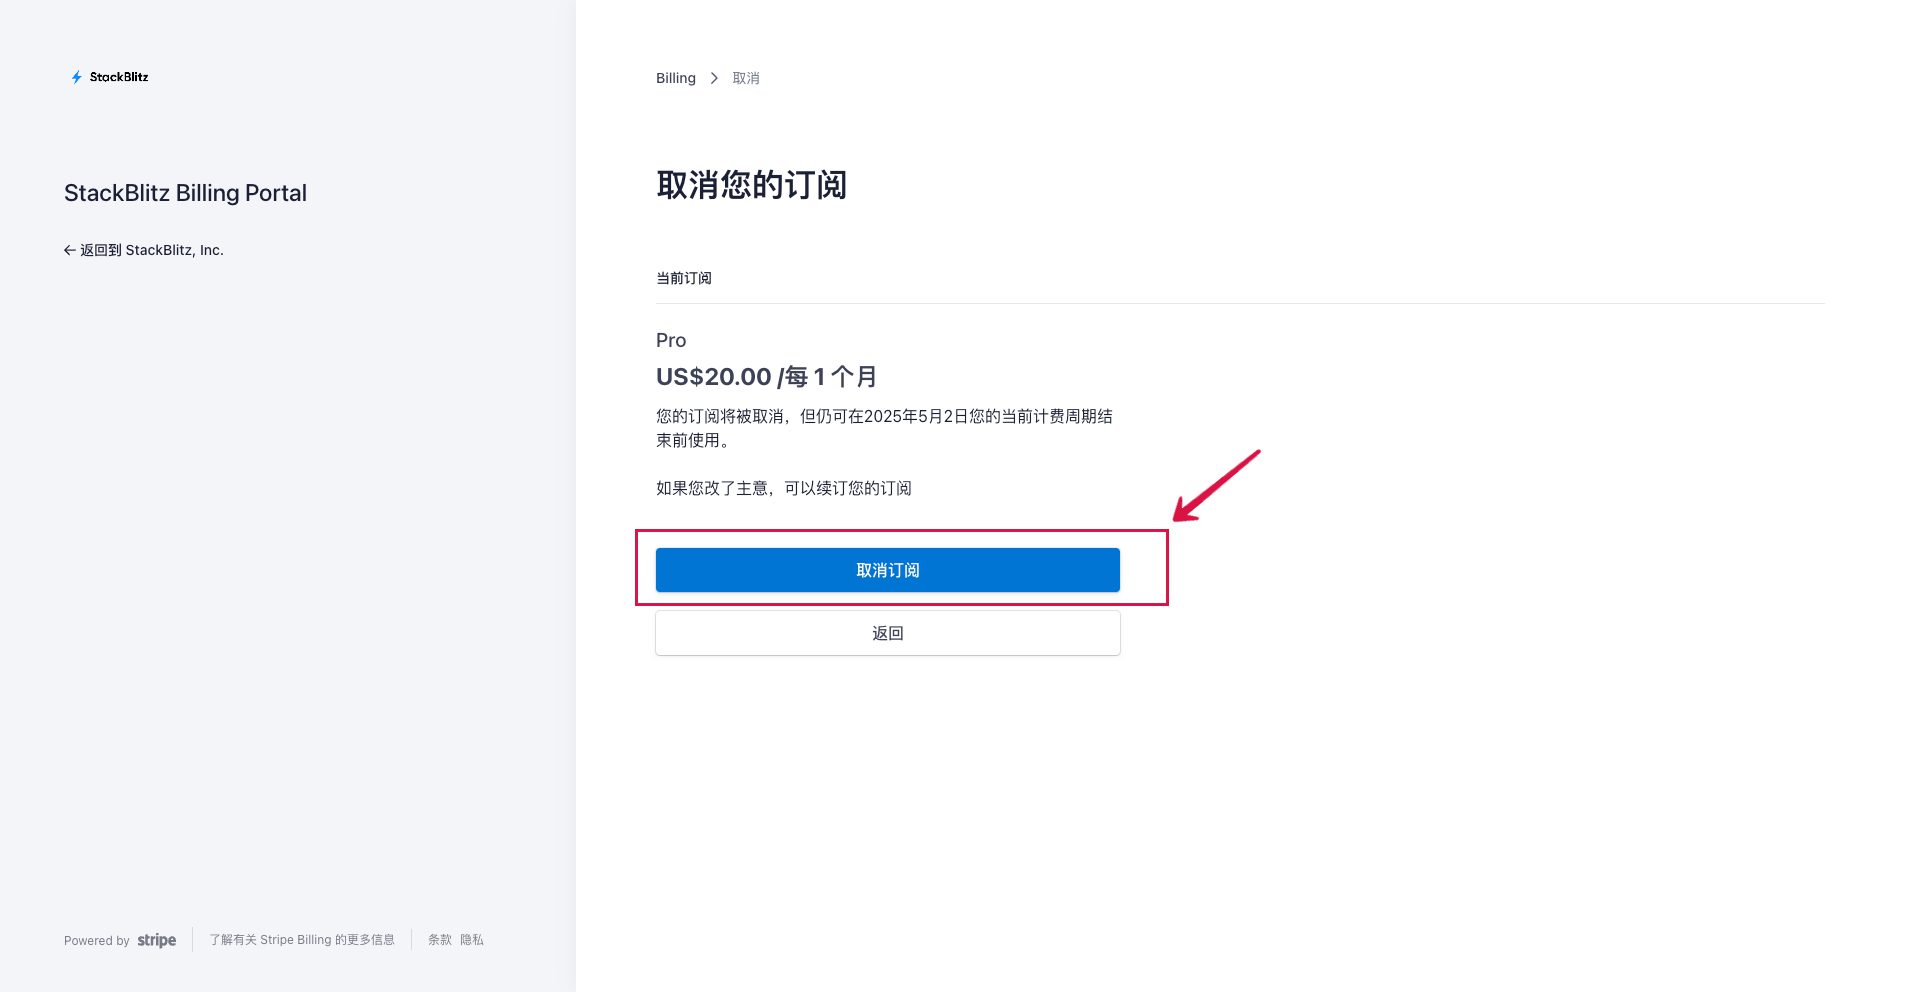Click the 取消您的订阅 page heading

coord(752,185)
